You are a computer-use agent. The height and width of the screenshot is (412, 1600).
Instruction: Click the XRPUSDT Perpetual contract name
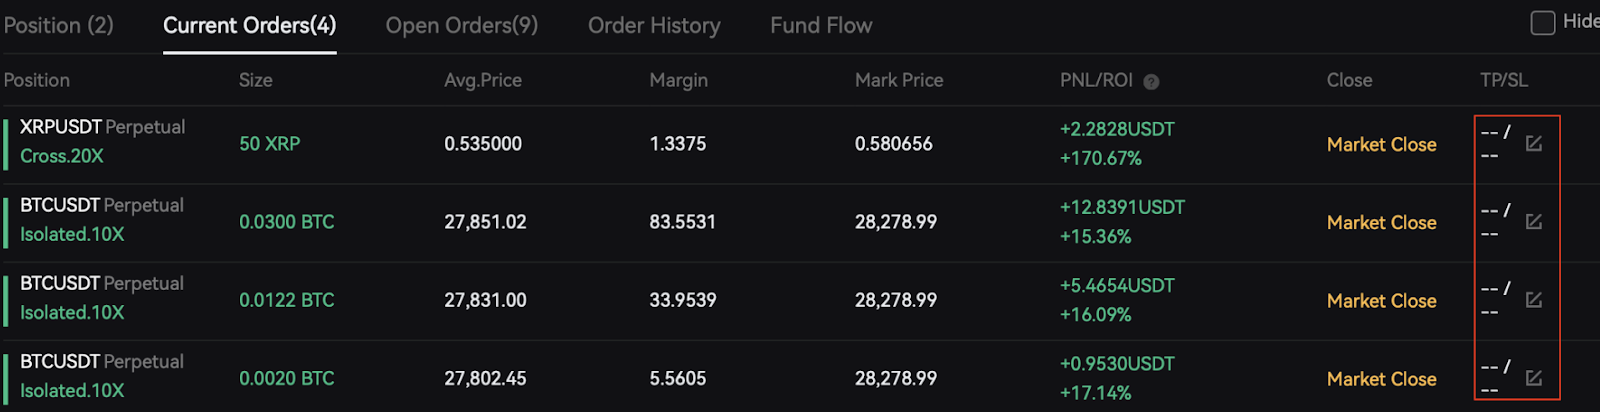102,127
